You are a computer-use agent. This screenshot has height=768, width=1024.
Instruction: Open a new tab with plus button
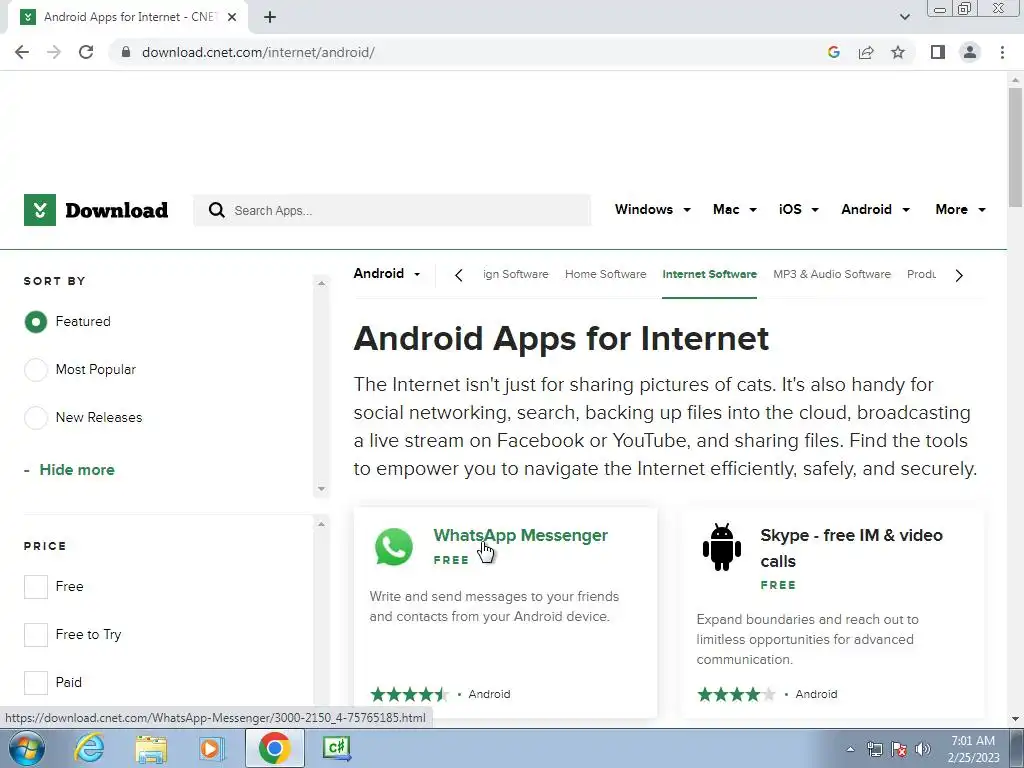point(270,17)
